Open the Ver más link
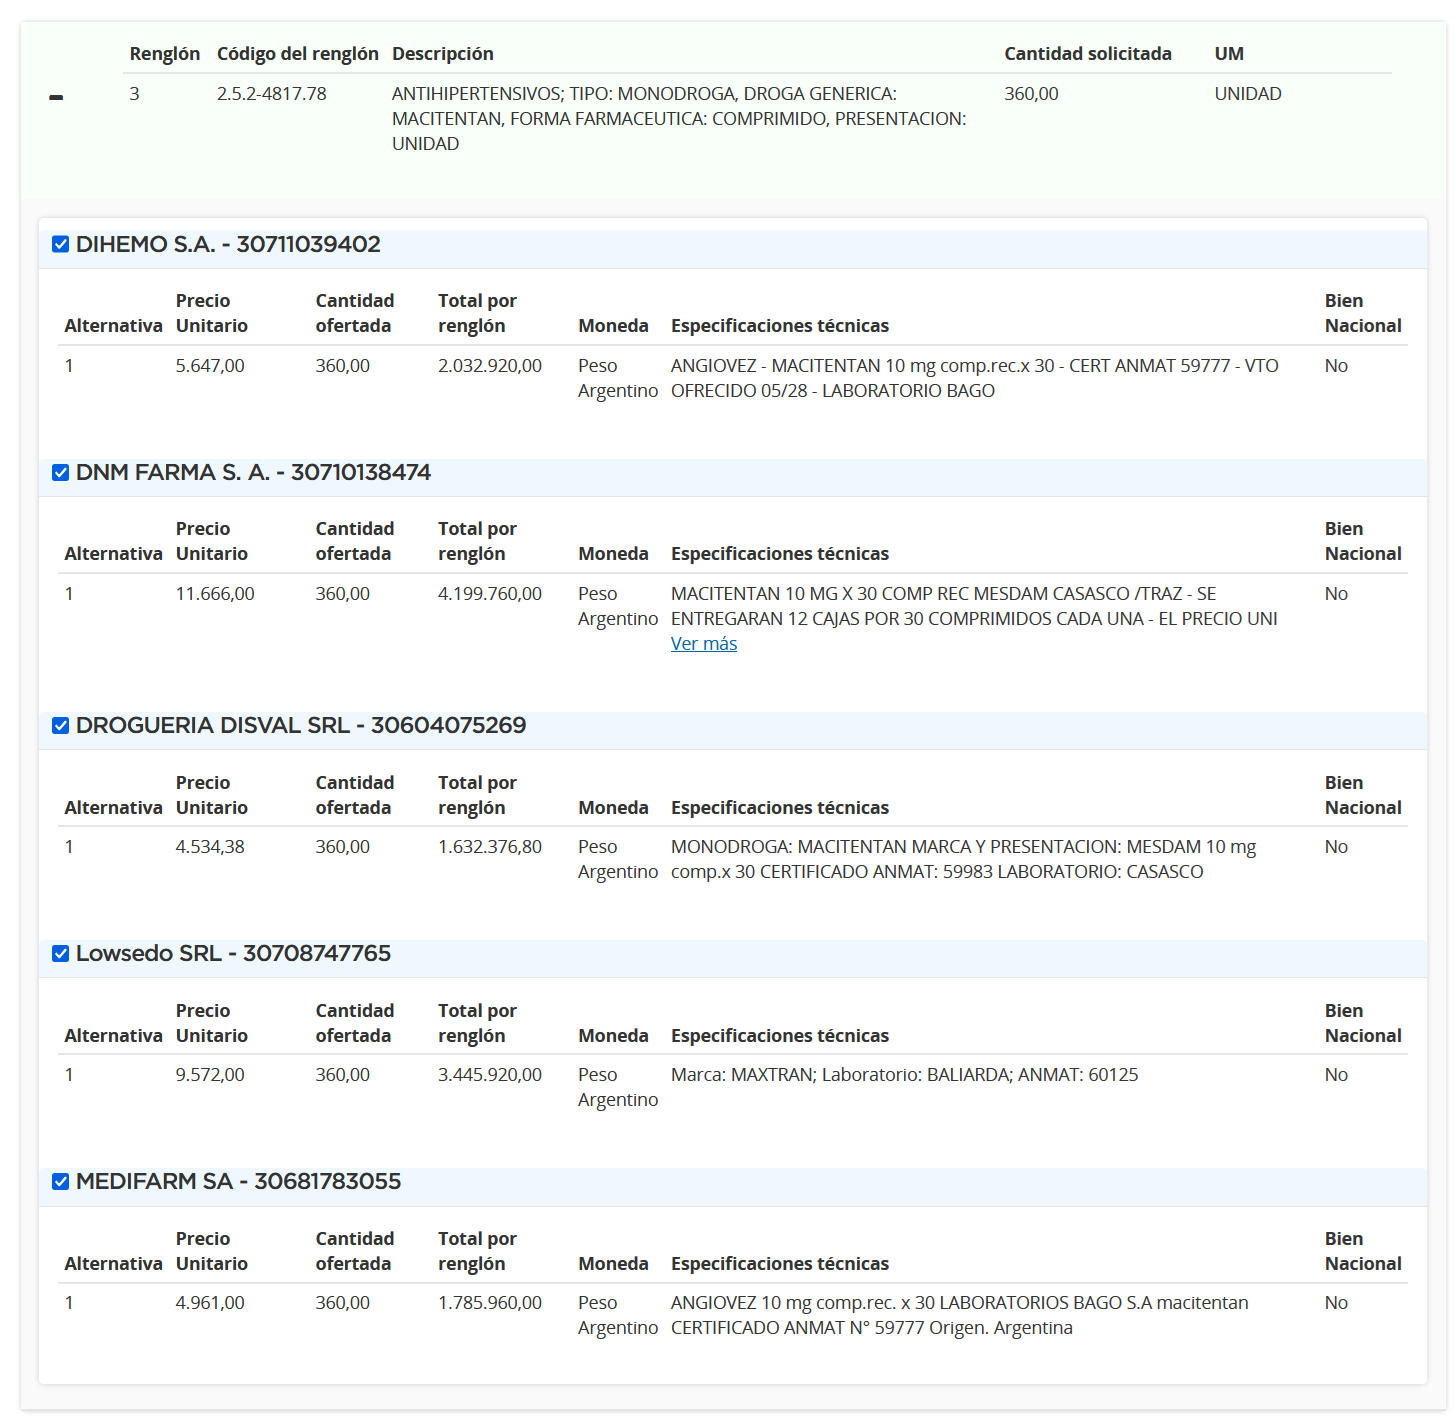 pos(704,644)
